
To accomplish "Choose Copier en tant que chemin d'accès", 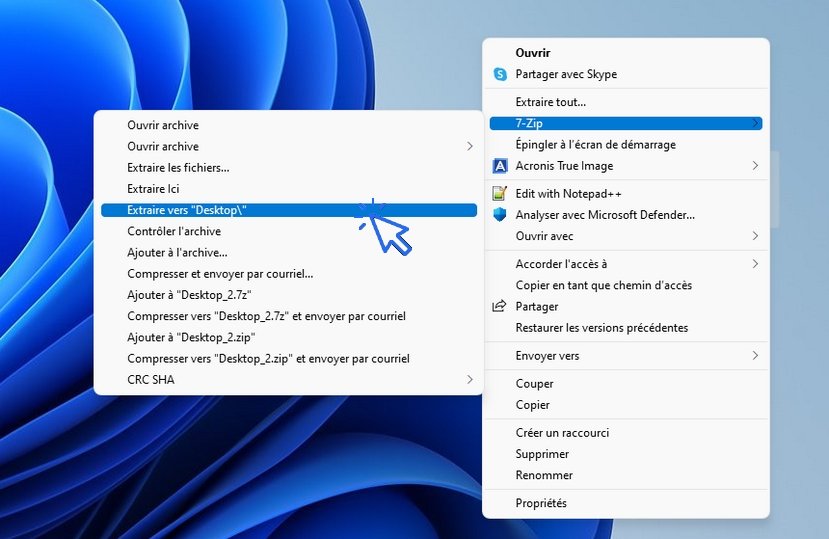I will 625,285.
